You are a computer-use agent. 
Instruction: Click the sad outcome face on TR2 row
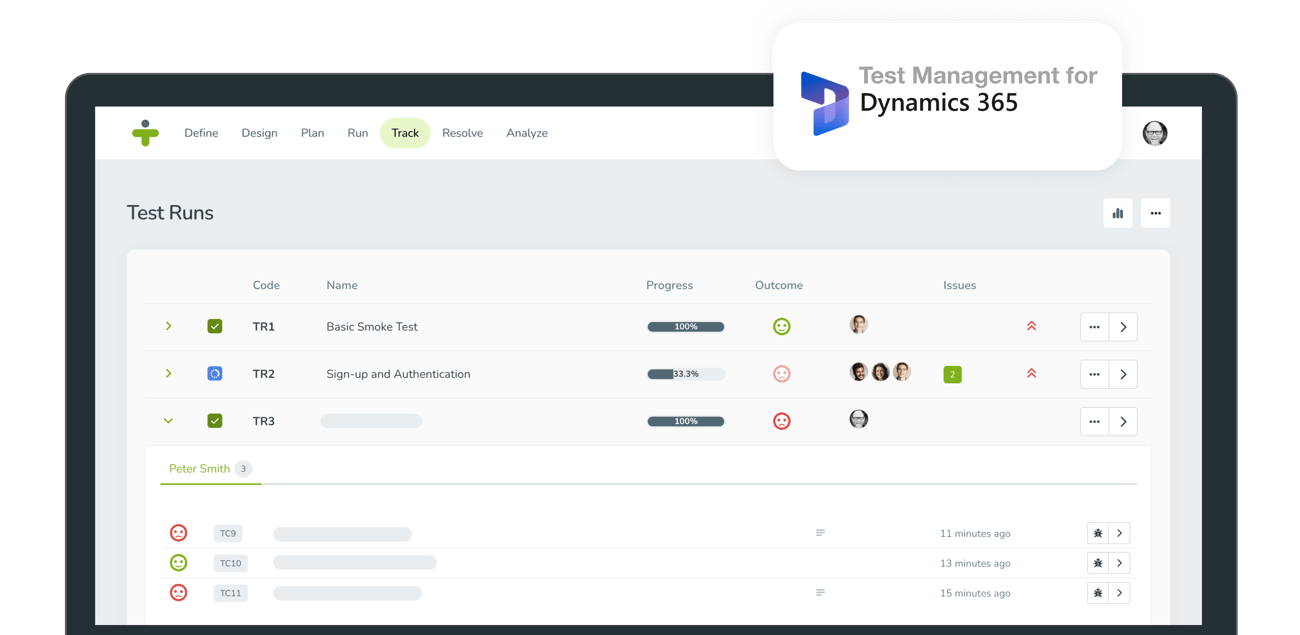pos(781,373)
